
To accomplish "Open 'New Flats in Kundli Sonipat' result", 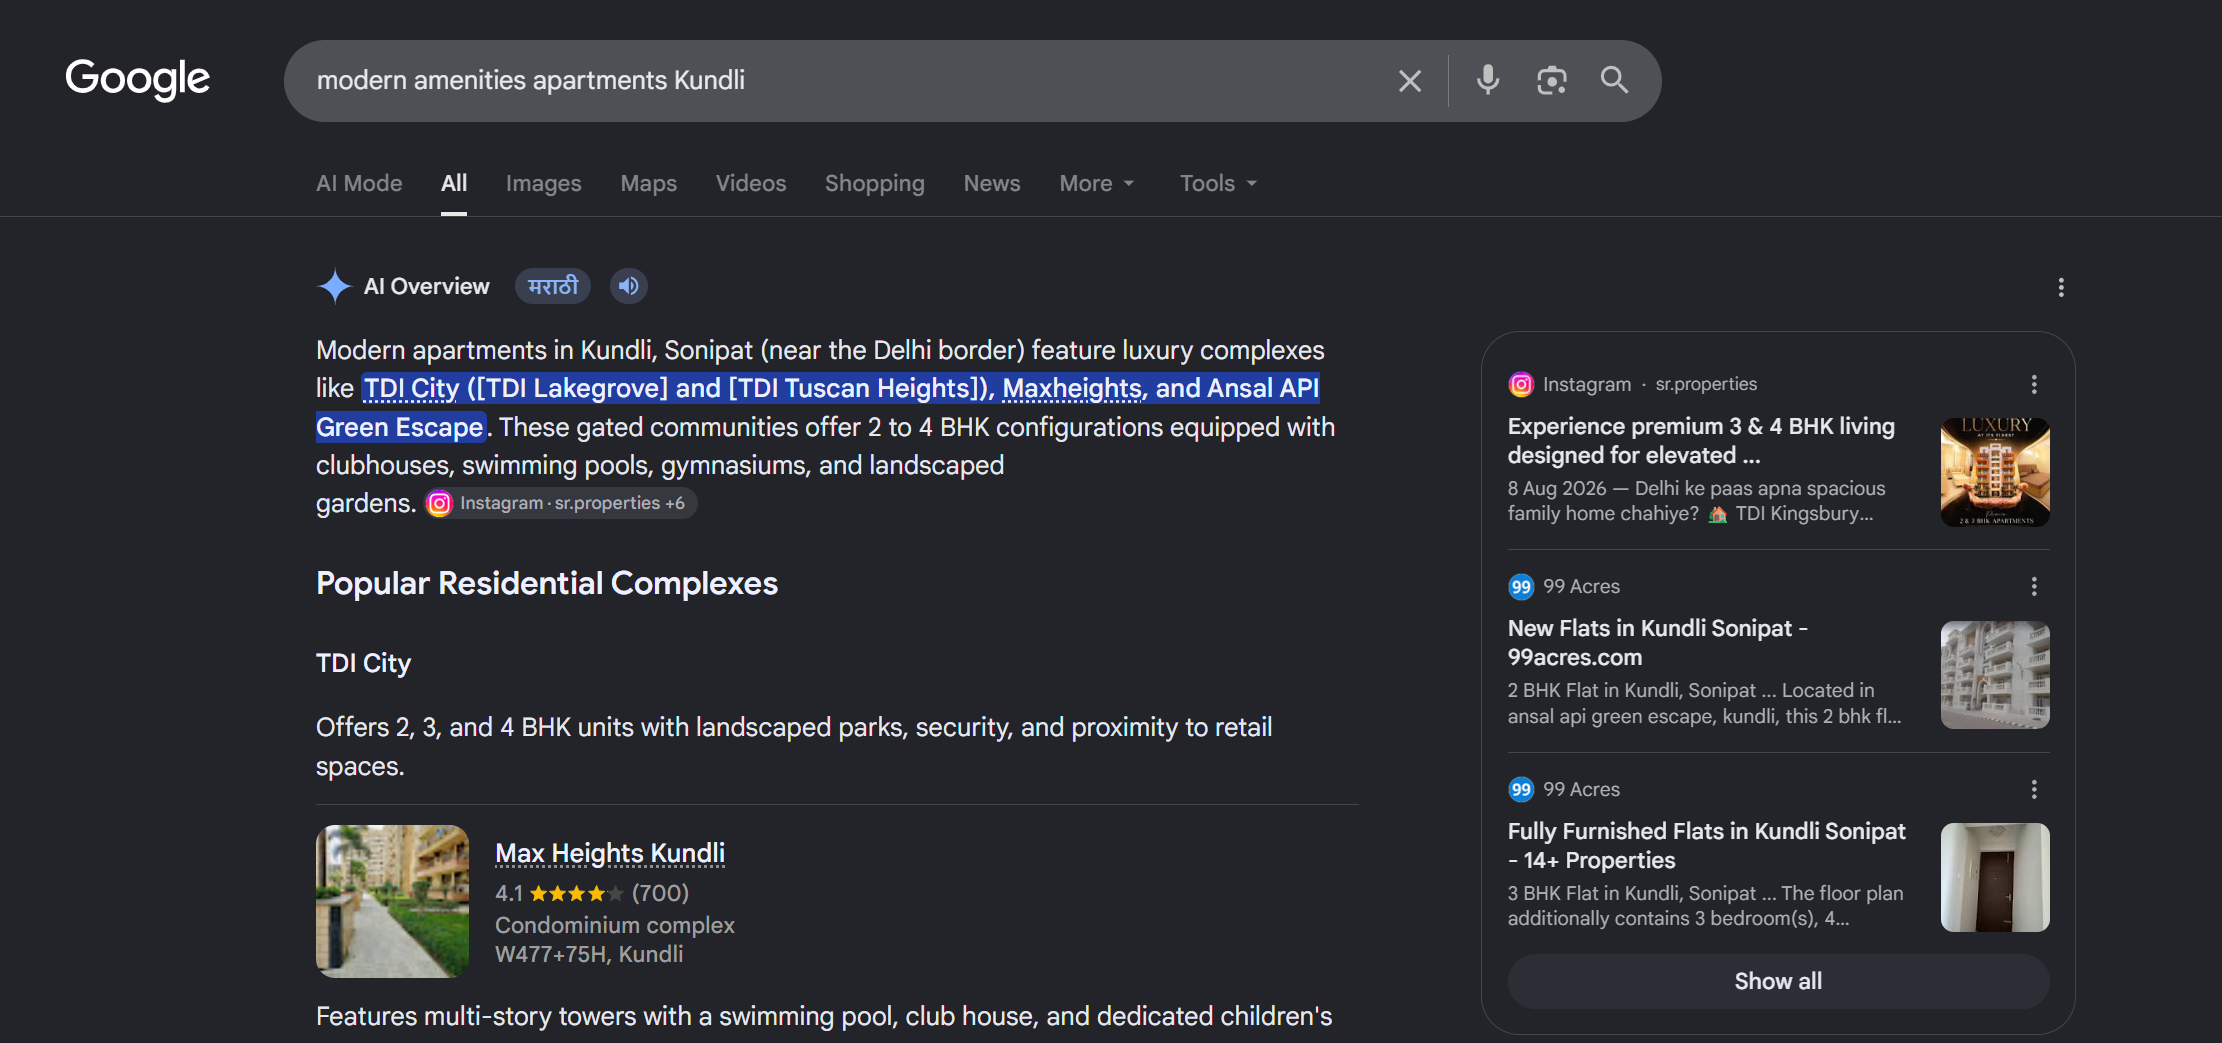I will (x=1658, y=643).
